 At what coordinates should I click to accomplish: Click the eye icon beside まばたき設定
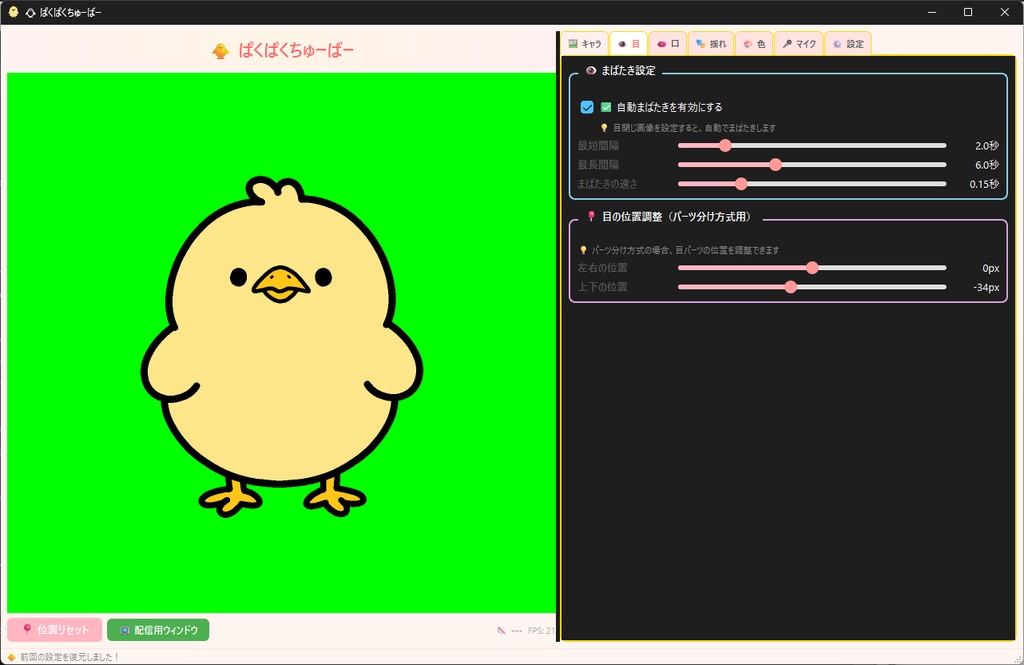coord(591,71)
